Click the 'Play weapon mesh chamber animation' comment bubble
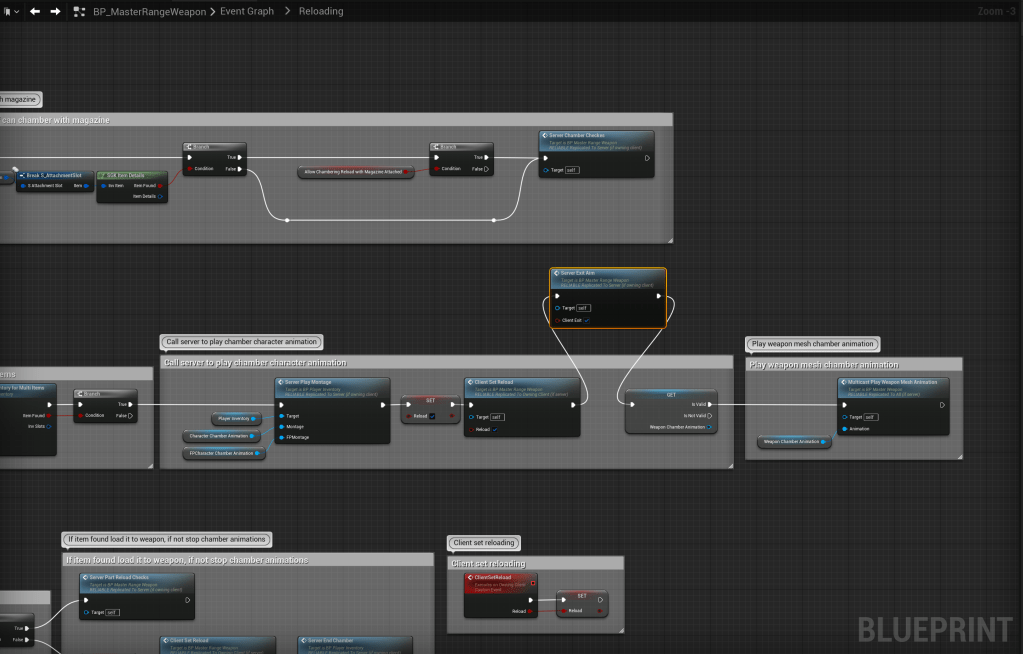The width and height of the screenshot is (1023, 654). pyautogui.click(x=813, y=344)
